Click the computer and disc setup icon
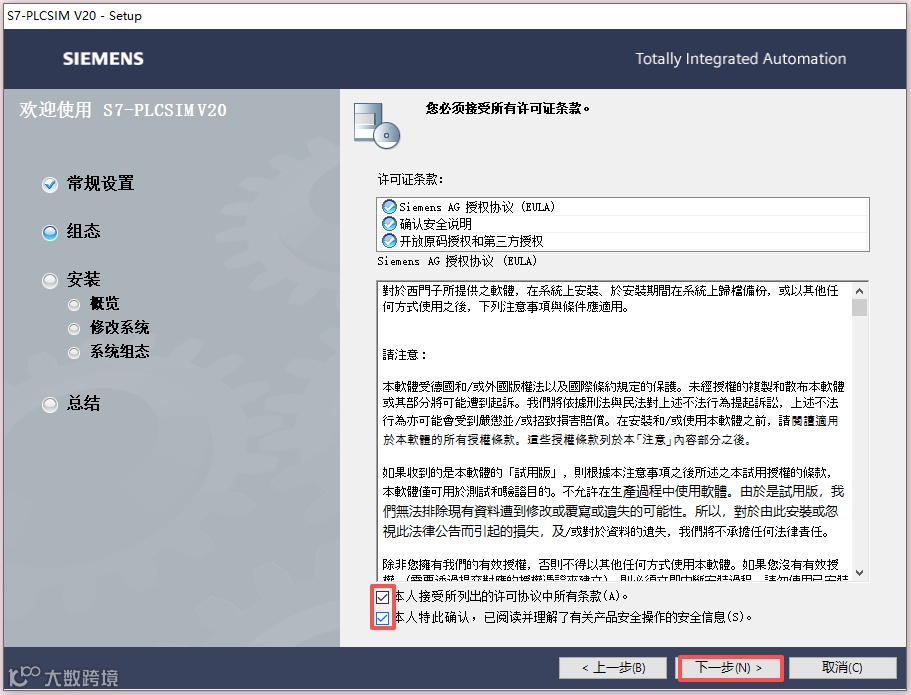 point(376,125)
